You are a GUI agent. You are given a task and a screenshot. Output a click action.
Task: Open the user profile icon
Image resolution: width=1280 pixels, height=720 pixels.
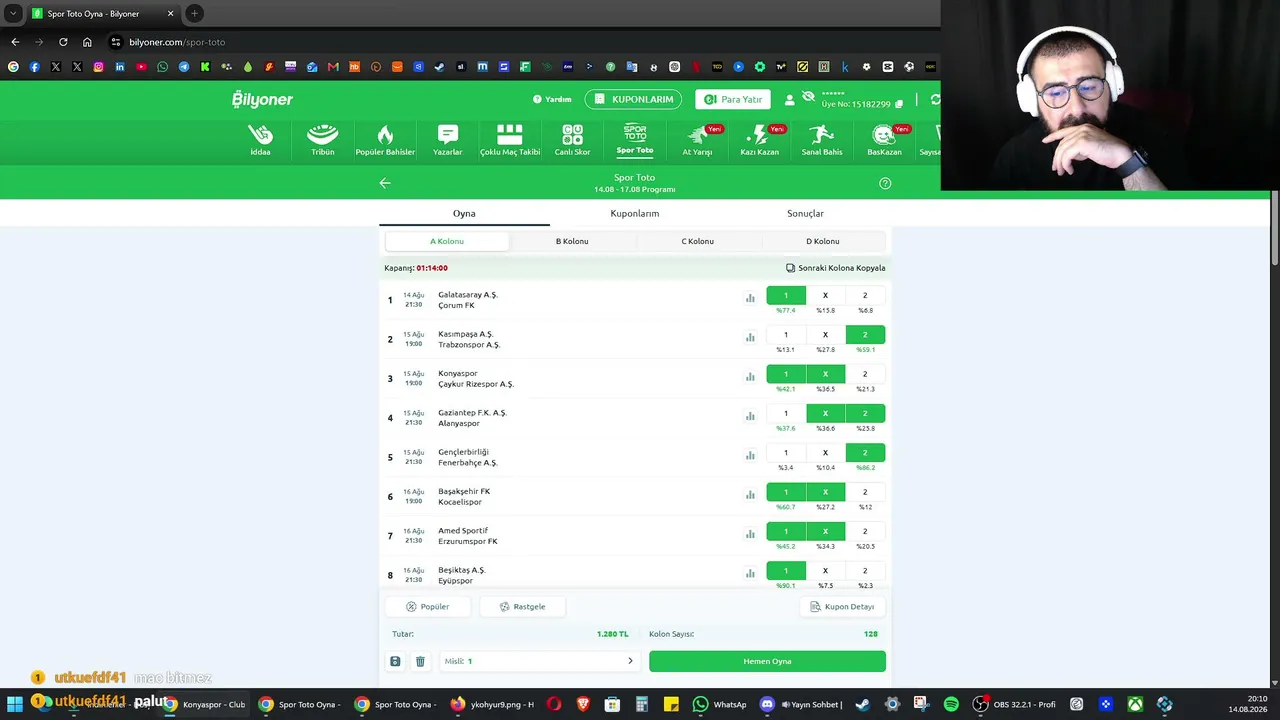(x=790, y=100)
